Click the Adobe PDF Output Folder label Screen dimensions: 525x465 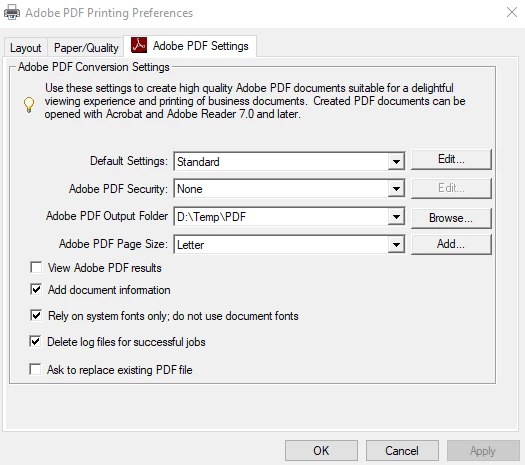[107, 216]
